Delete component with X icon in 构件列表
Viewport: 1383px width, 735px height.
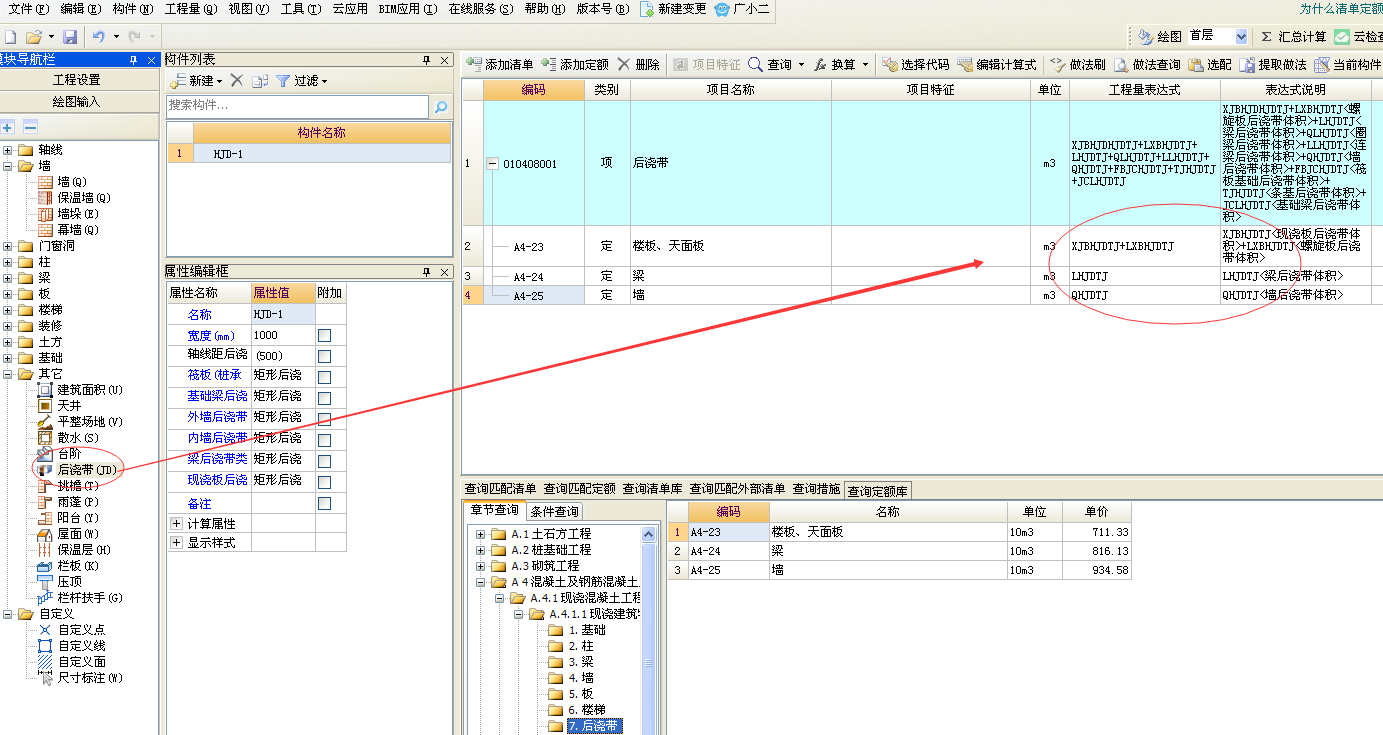237,80
